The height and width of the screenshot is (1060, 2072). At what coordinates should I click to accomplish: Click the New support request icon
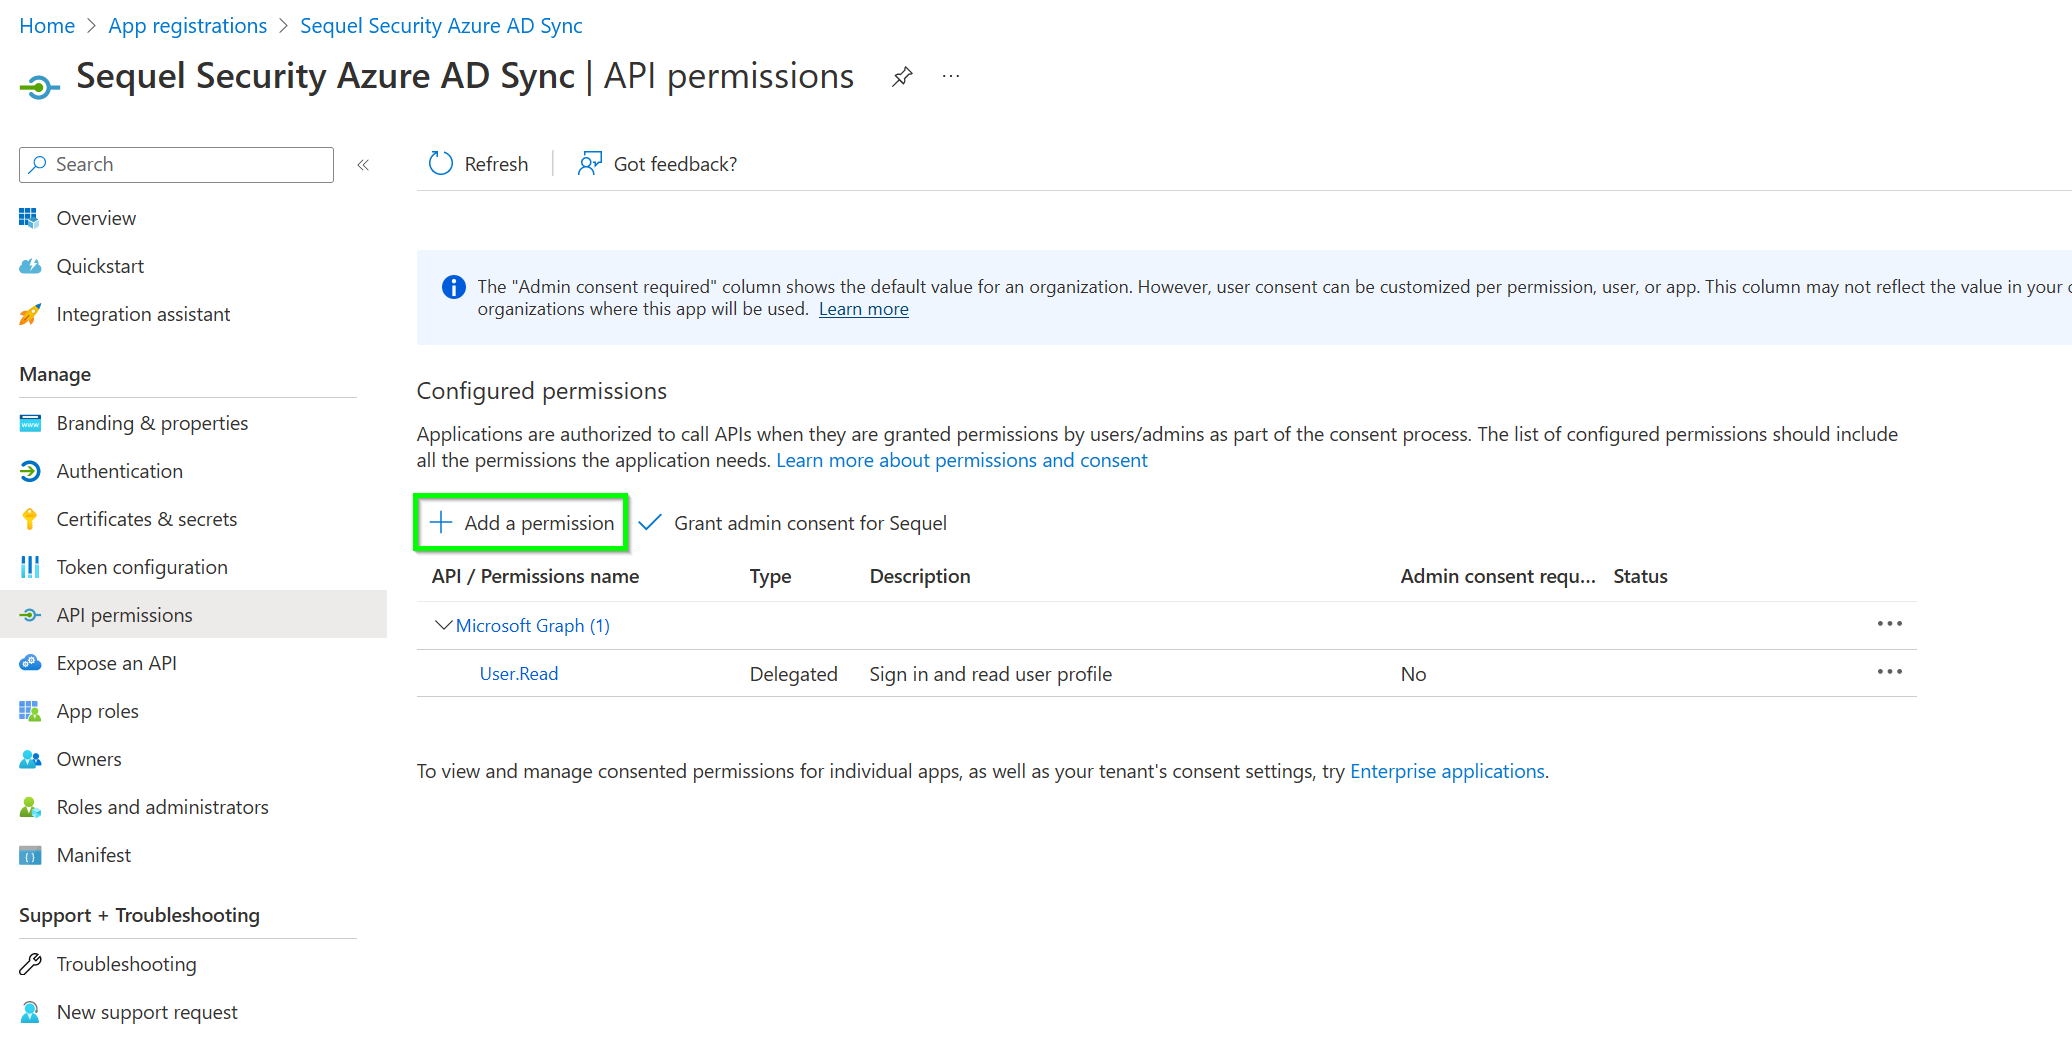30,1012
